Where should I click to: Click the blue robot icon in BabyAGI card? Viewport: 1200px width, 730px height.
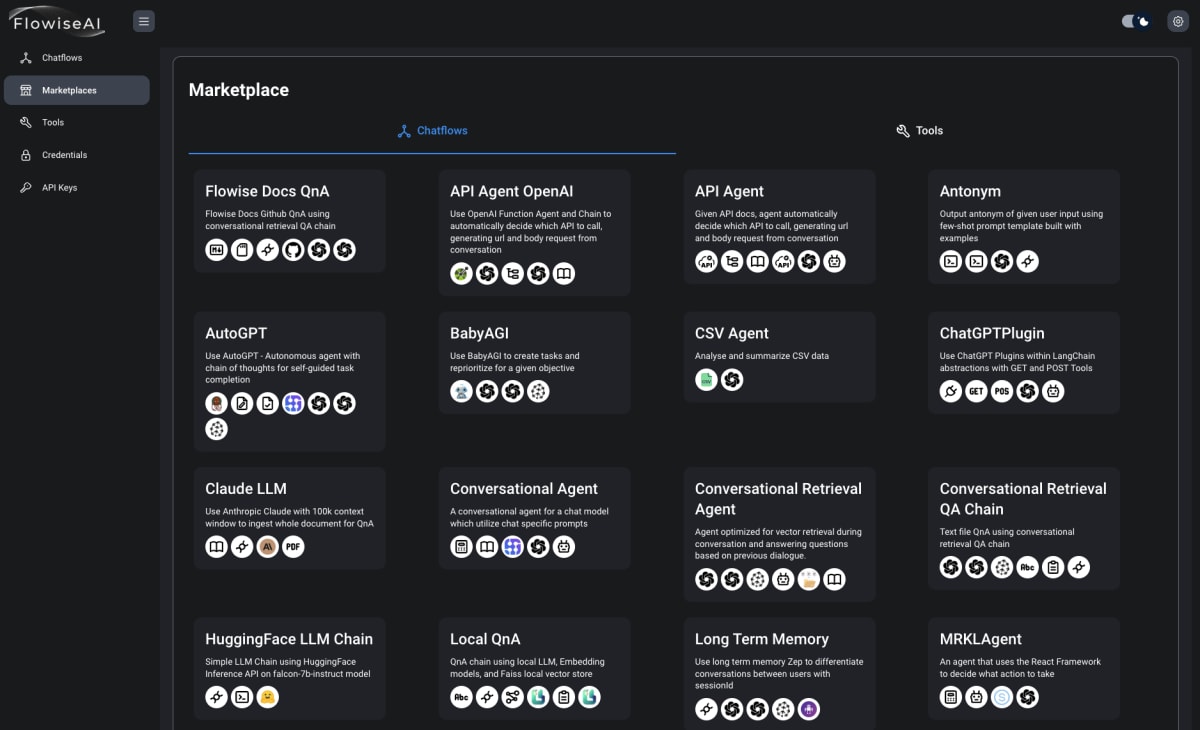point(461,392)
